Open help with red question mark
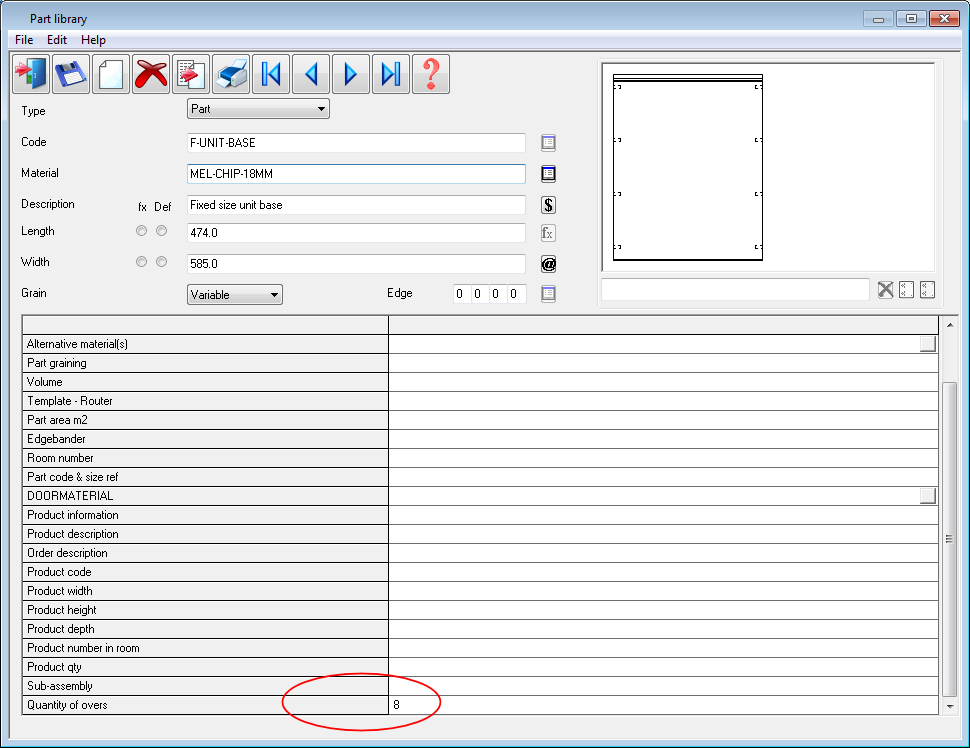The height and width of the screenshot is (748, 970). 431,74
